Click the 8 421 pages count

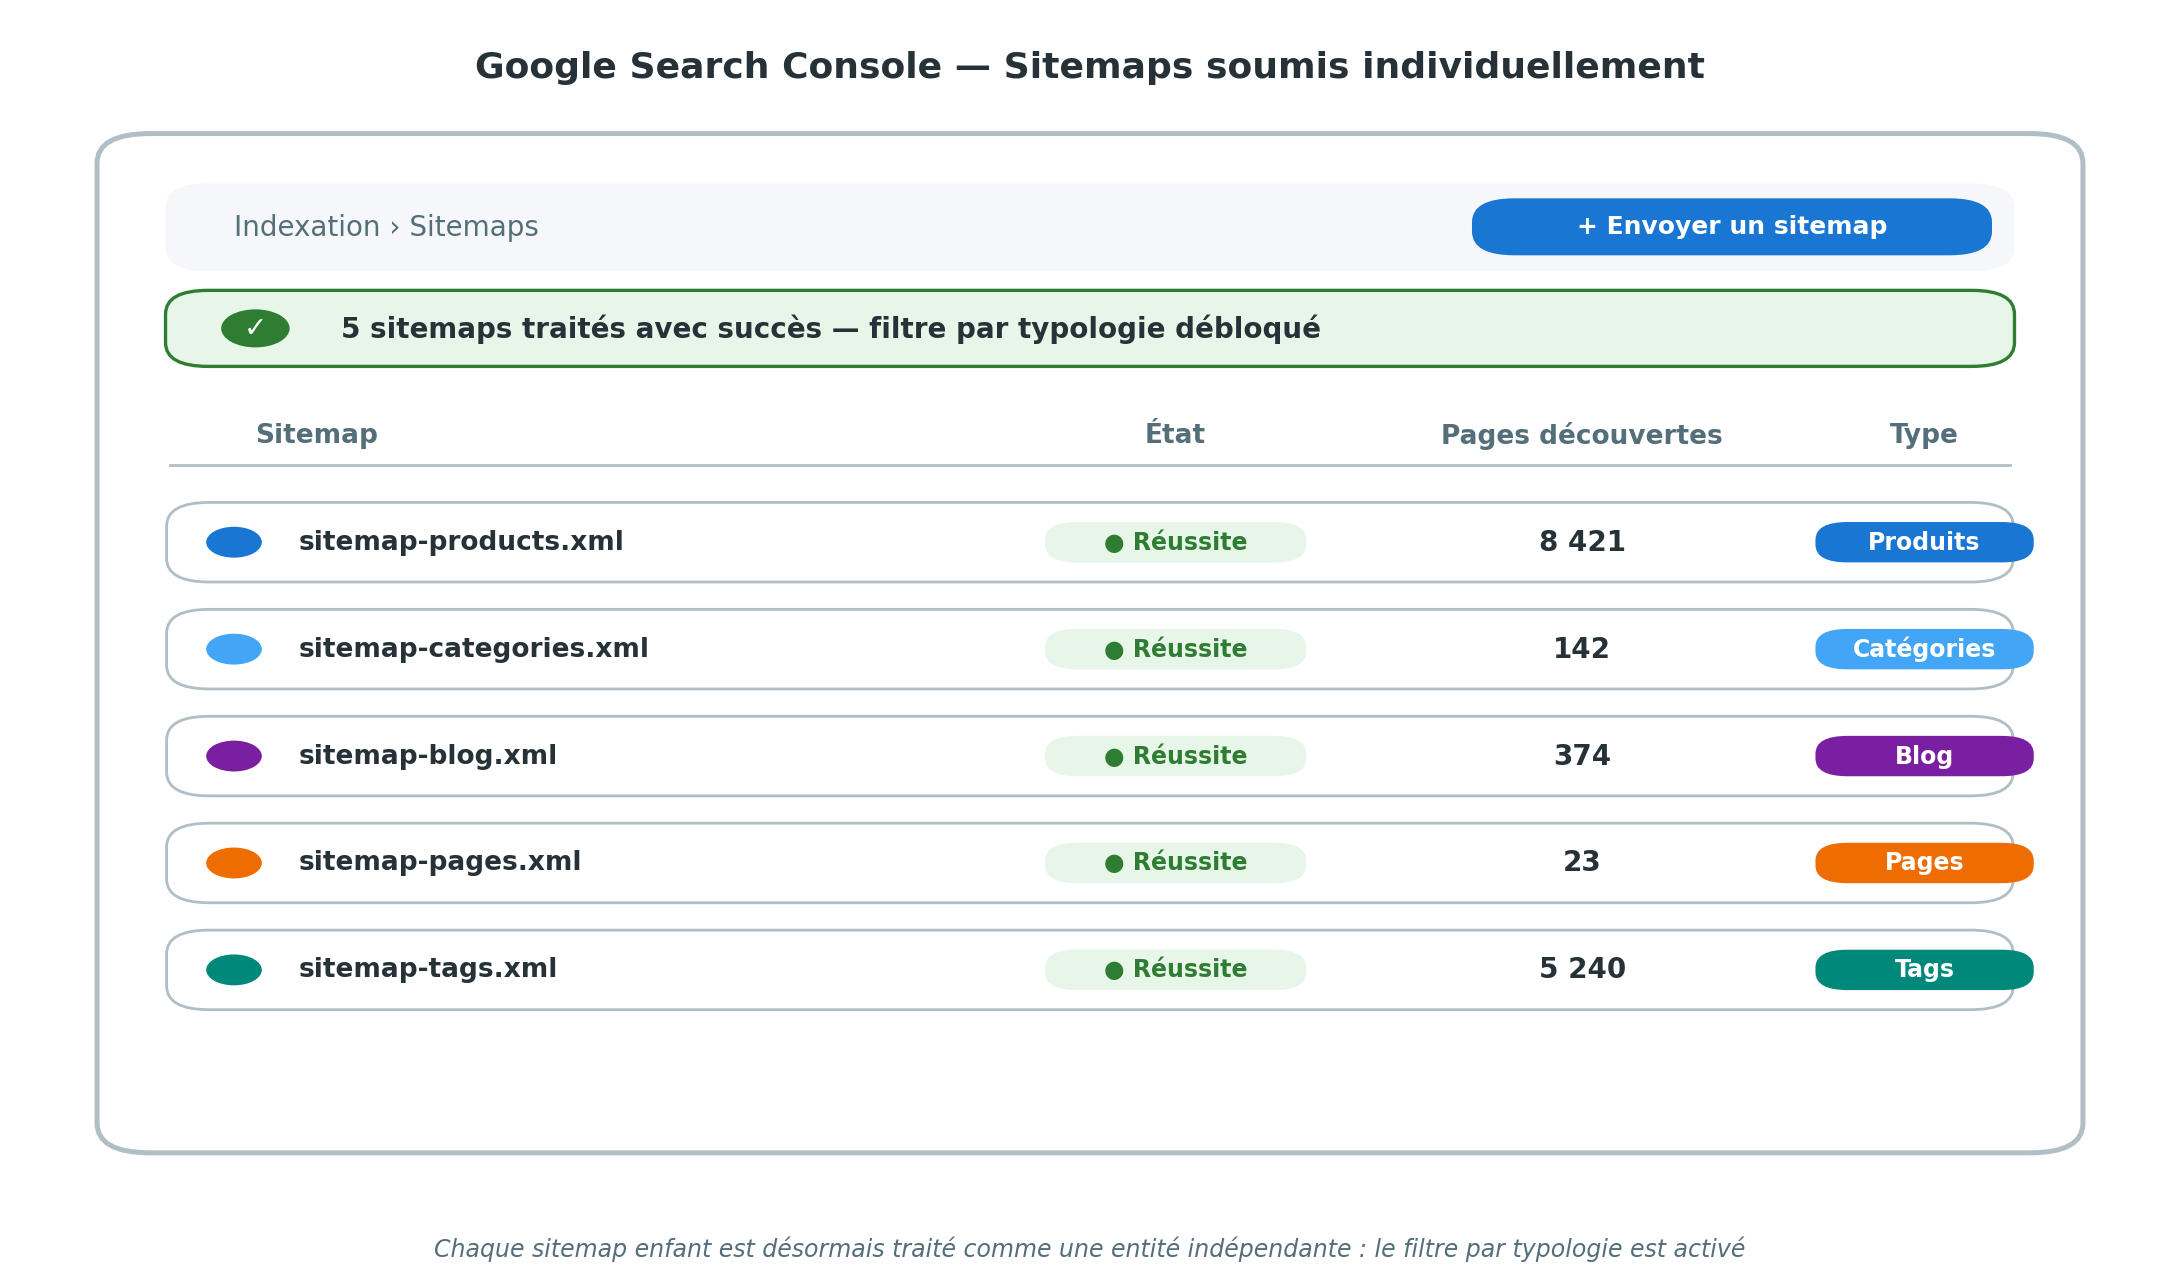point(1582,542)
